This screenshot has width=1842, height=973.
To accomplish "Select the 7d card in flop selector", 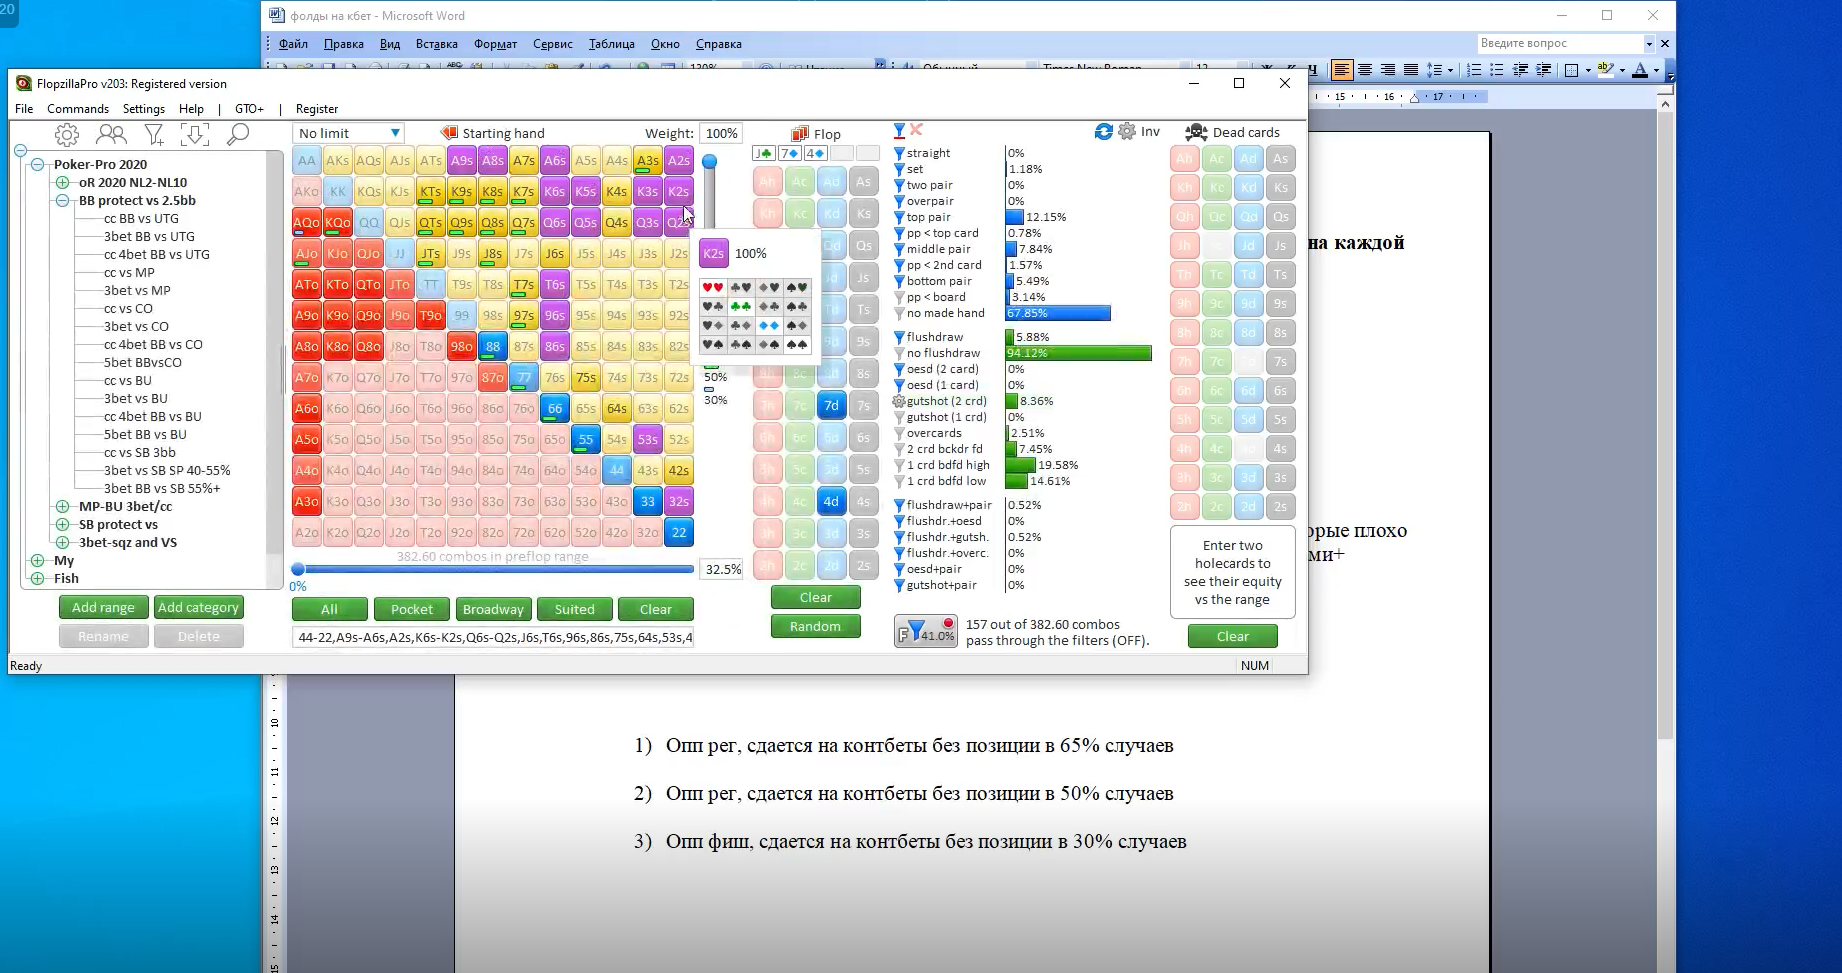I will point(831,405).
